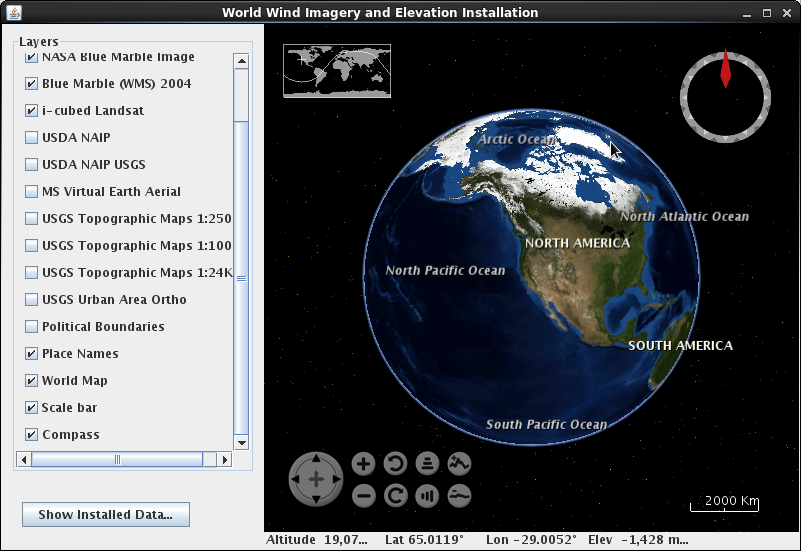Decrease vertical exaggeration with flat terrain icon
801x551 pixels.
pos(459,495)
